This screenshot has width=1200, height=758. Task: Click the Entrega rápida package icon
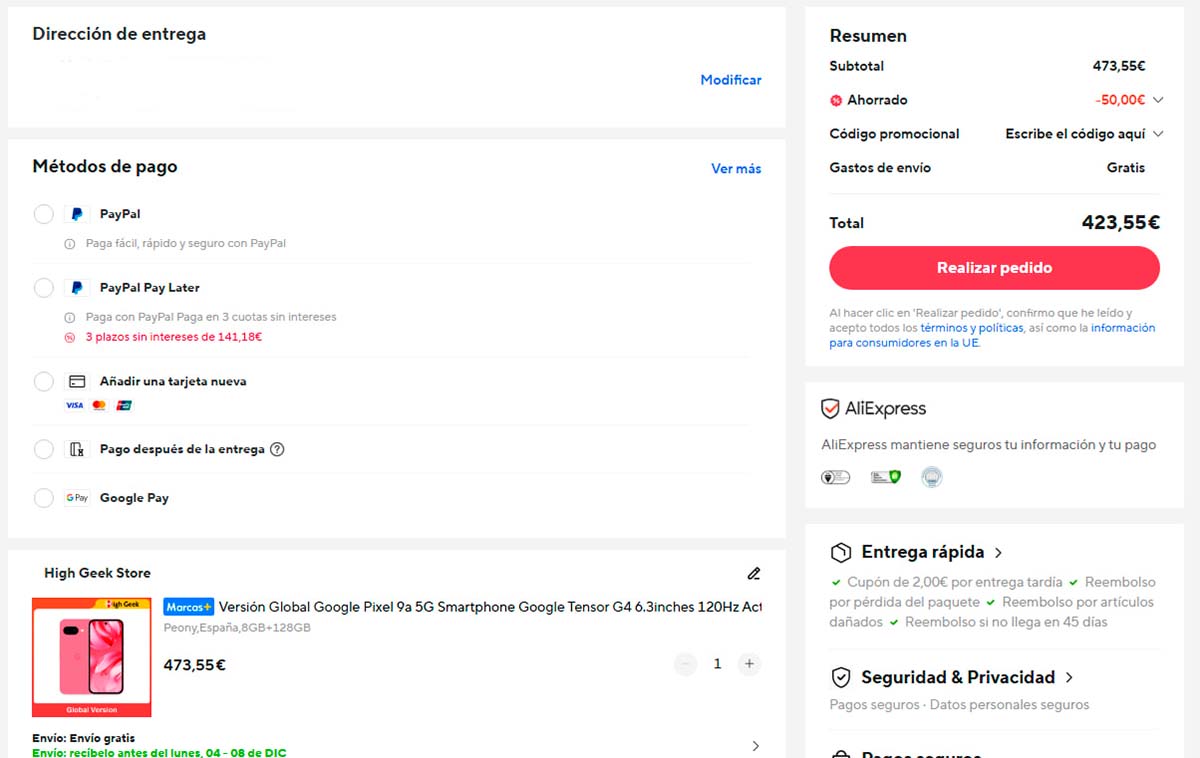pos(841,553)
